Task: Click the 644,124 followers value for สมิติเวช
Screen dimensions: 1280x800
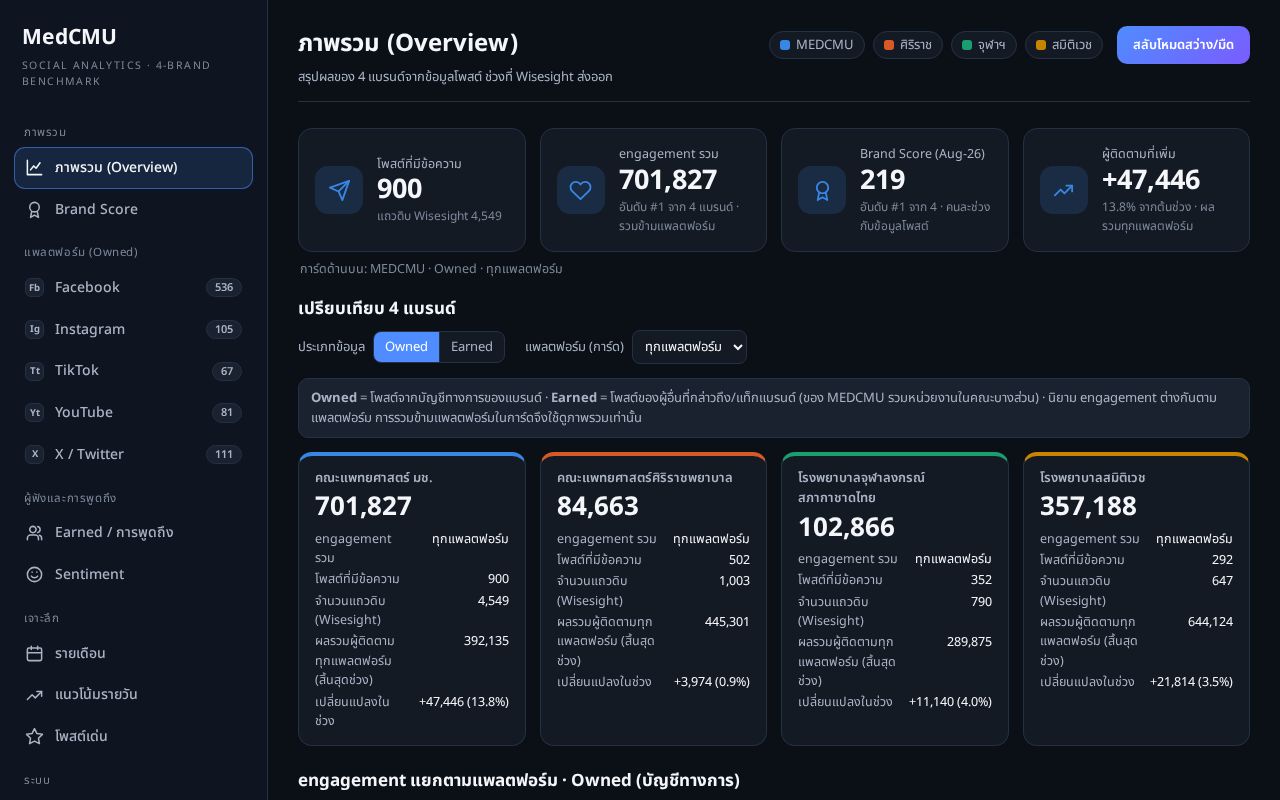Action: click(1210, 622)
